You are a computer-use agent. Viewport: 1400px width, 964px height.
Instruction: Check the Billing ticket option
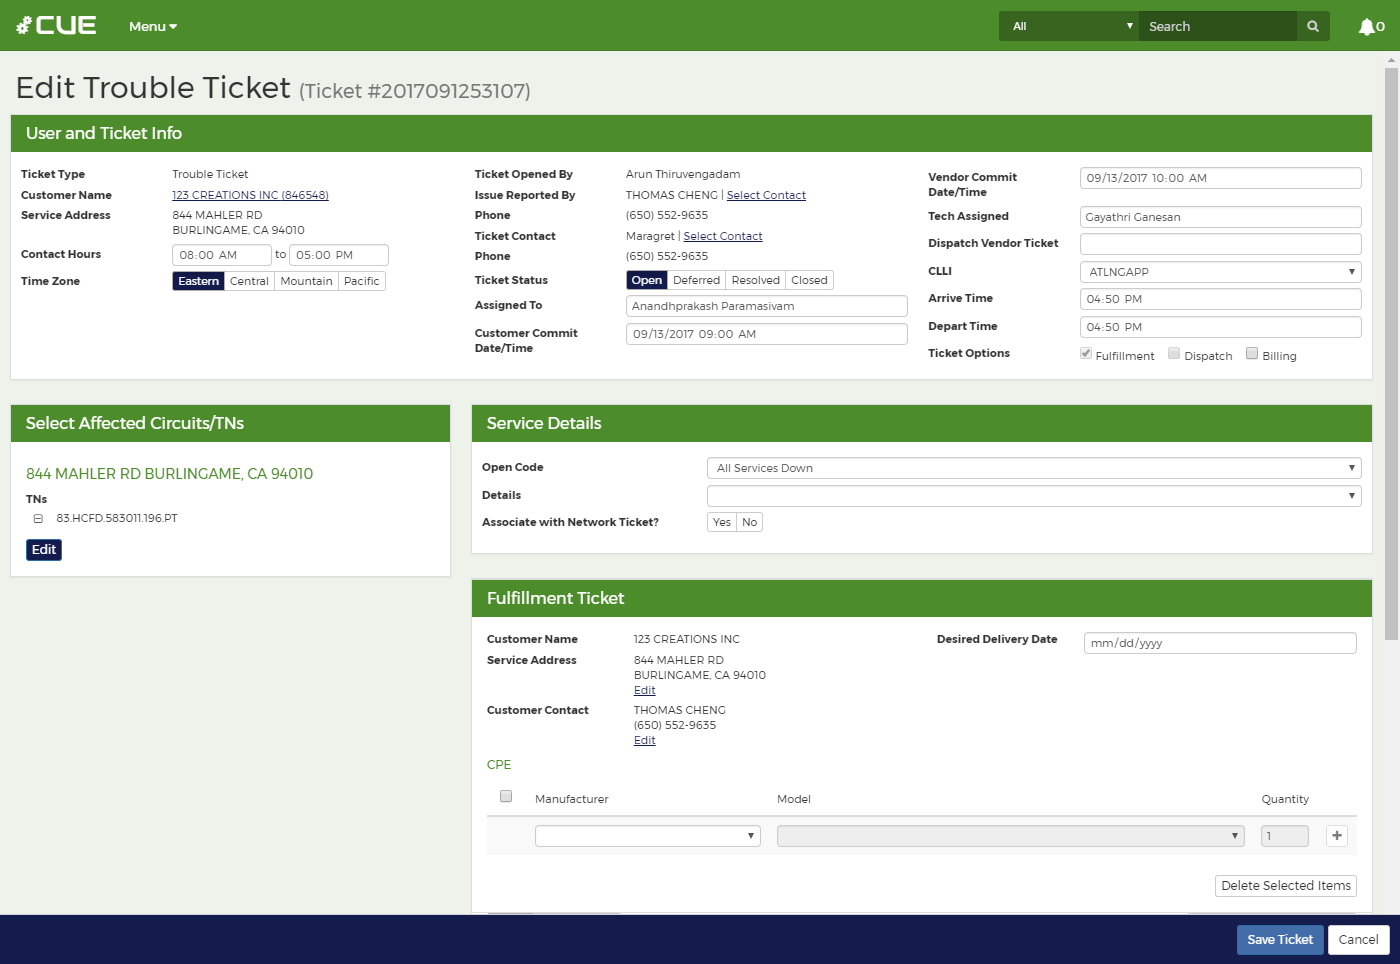pos(1252,354)
